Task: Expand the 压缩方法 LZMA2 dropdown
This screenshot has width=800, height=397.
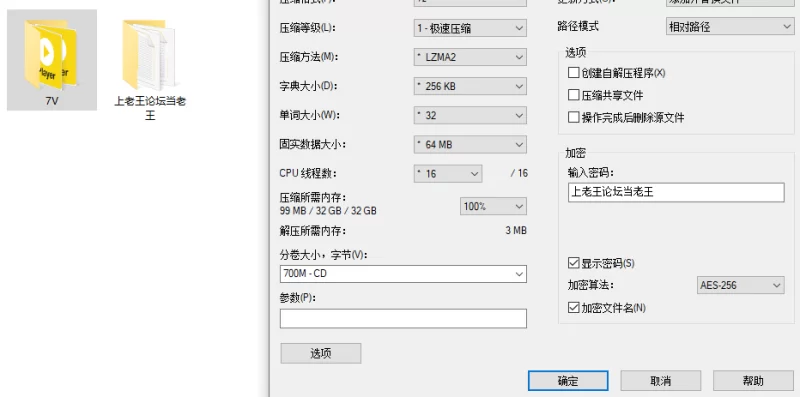Action: coord(470,57)
